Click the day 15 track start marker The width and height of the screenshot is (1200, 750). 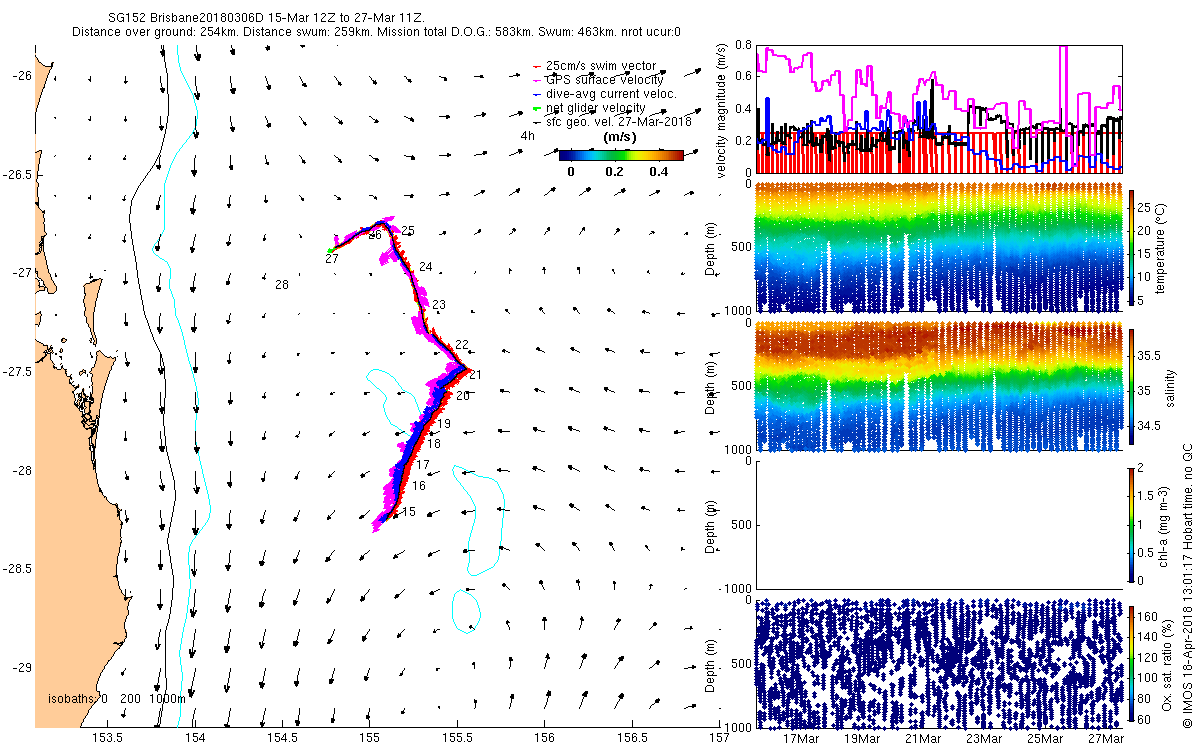click(409, 512)
